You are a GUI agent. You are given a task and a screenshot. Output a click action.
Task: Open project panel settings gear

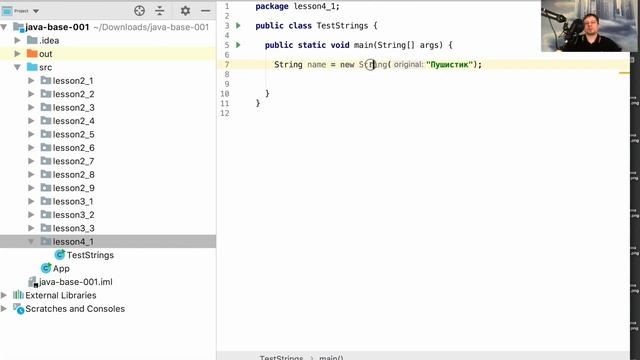click(185, 11)
